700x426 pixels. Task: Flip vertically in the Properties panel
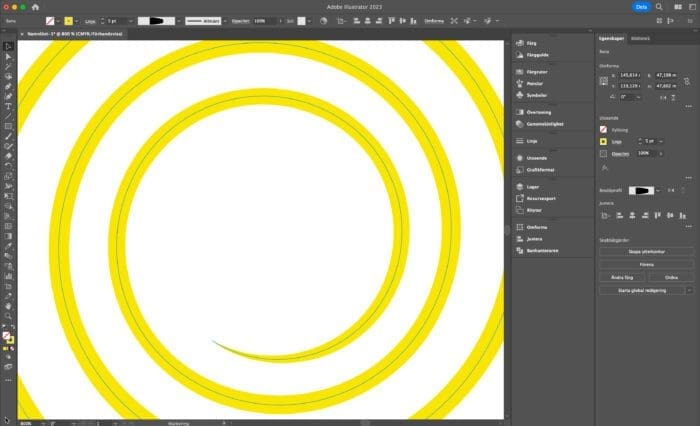[674, 97]
